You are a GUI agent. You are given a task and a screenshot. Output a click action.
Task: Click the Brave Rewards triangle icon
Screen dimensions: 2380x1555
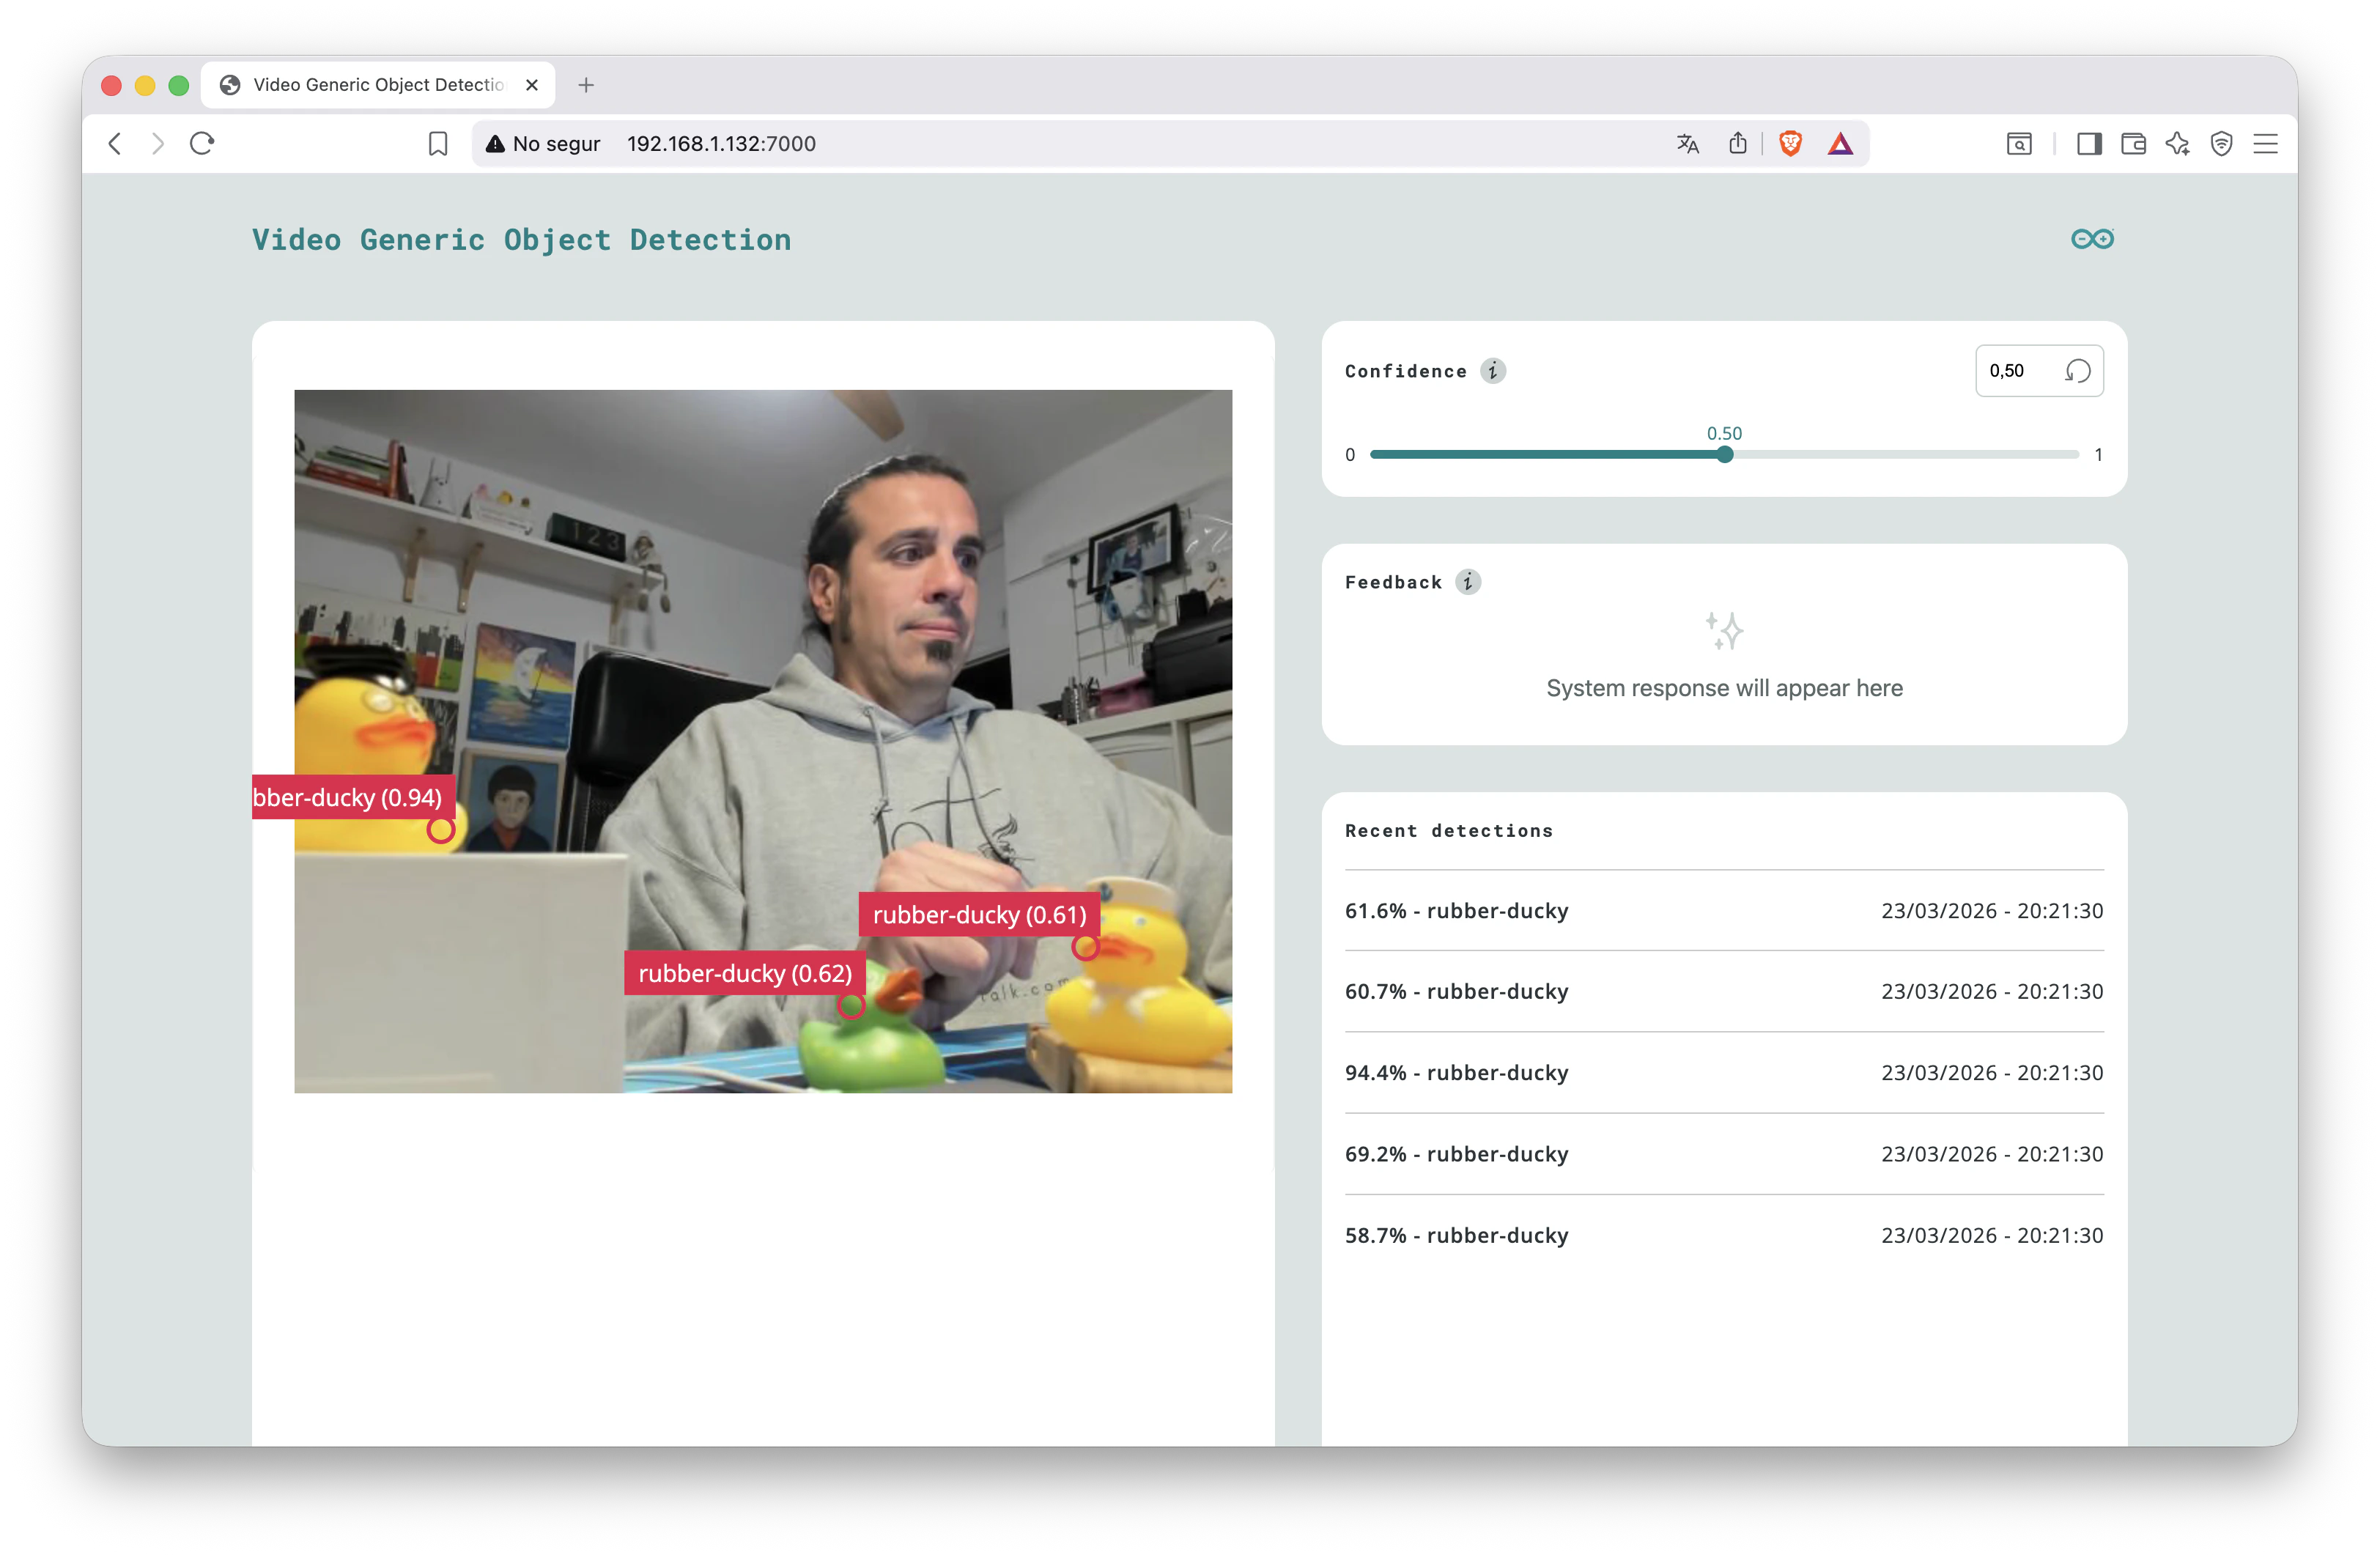tap(1840, 144)
